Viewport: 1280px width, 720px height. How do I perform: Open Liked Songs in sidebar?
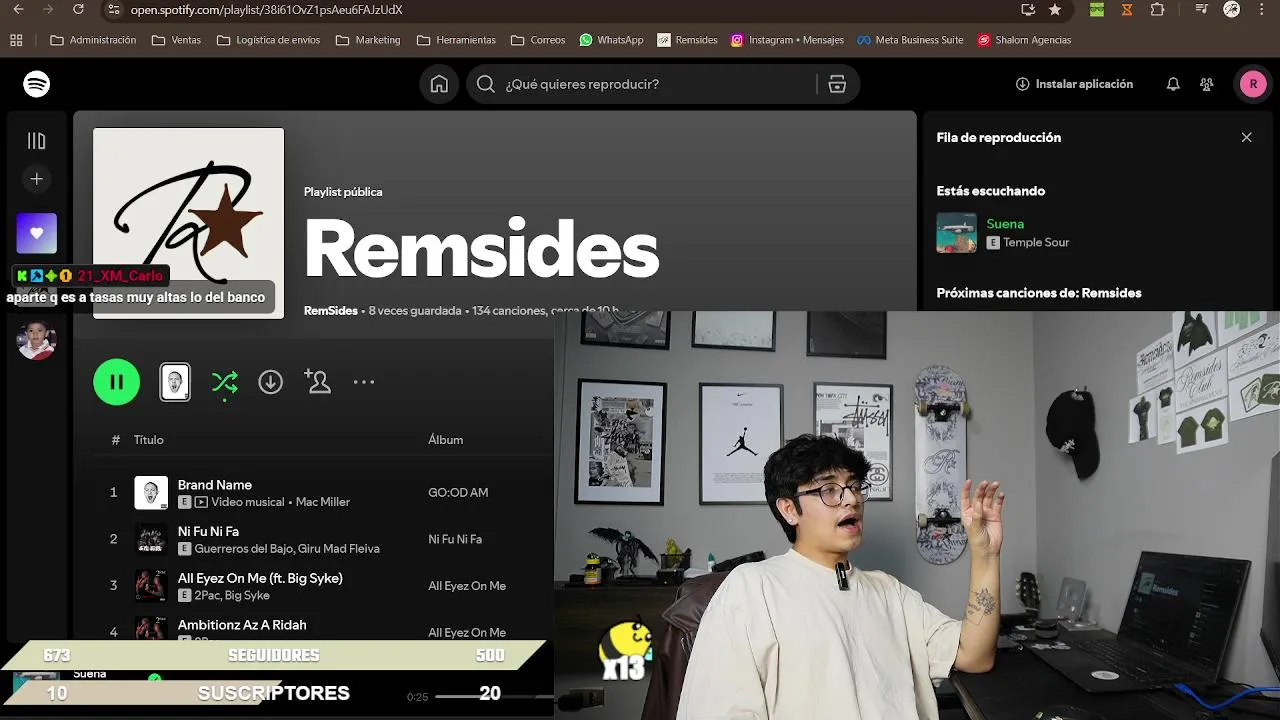pyautogui.click(x=37, y=233)
